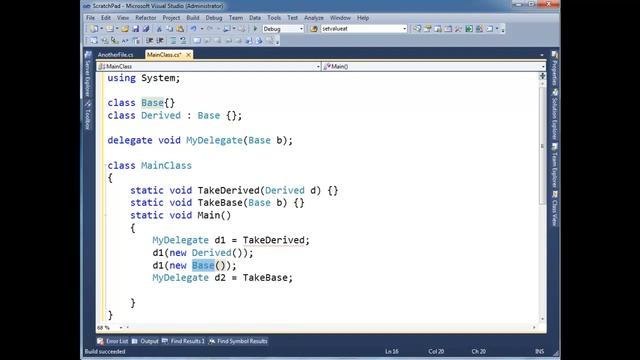The image size is (640, 360).
Task: Click 'MyDelegate' in the delegate declaration
Action: 214,140
